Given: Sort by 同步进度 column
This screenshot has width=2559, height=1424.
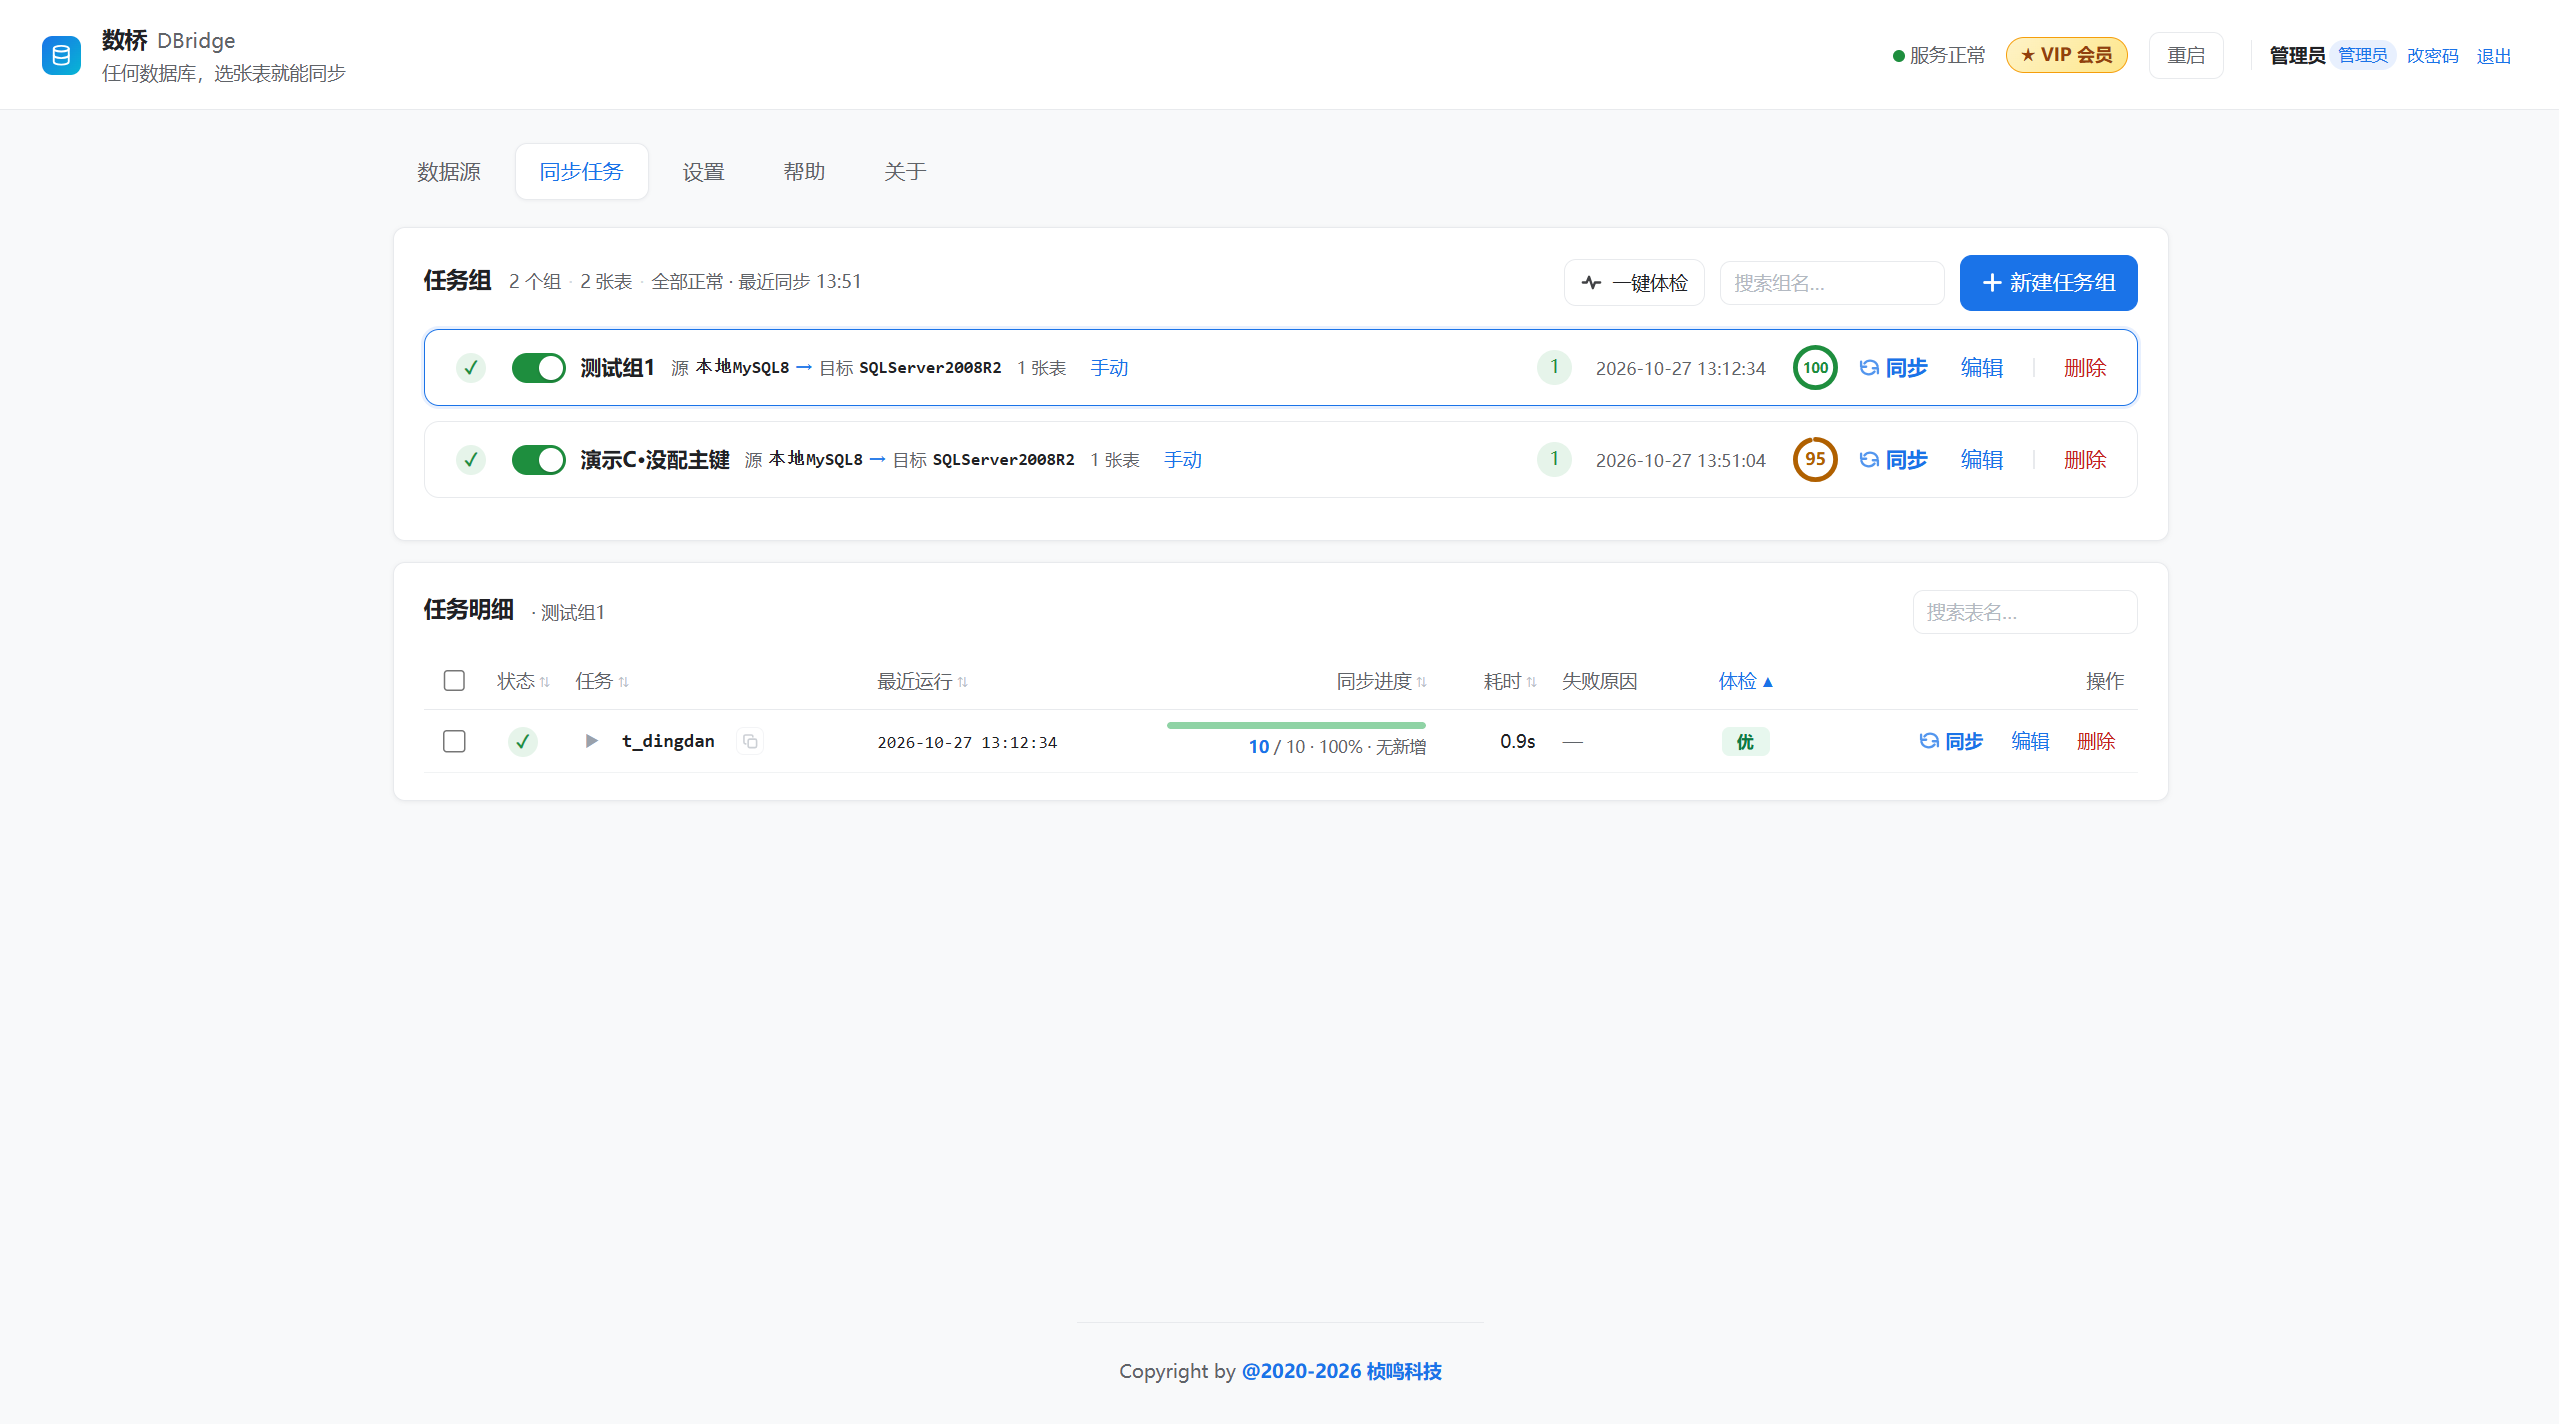Looking at the screenshot, I should tap(1381, 681).
